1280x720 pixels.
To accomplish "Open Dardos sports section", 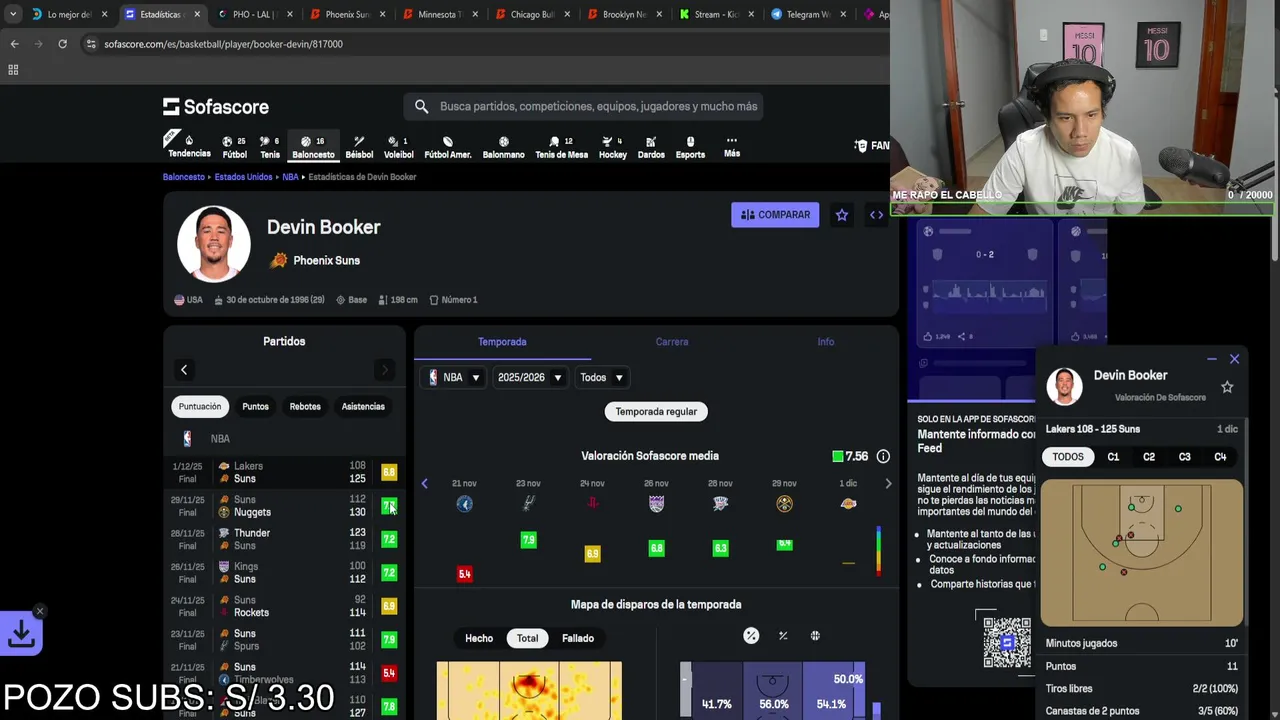I will (651, 147).
